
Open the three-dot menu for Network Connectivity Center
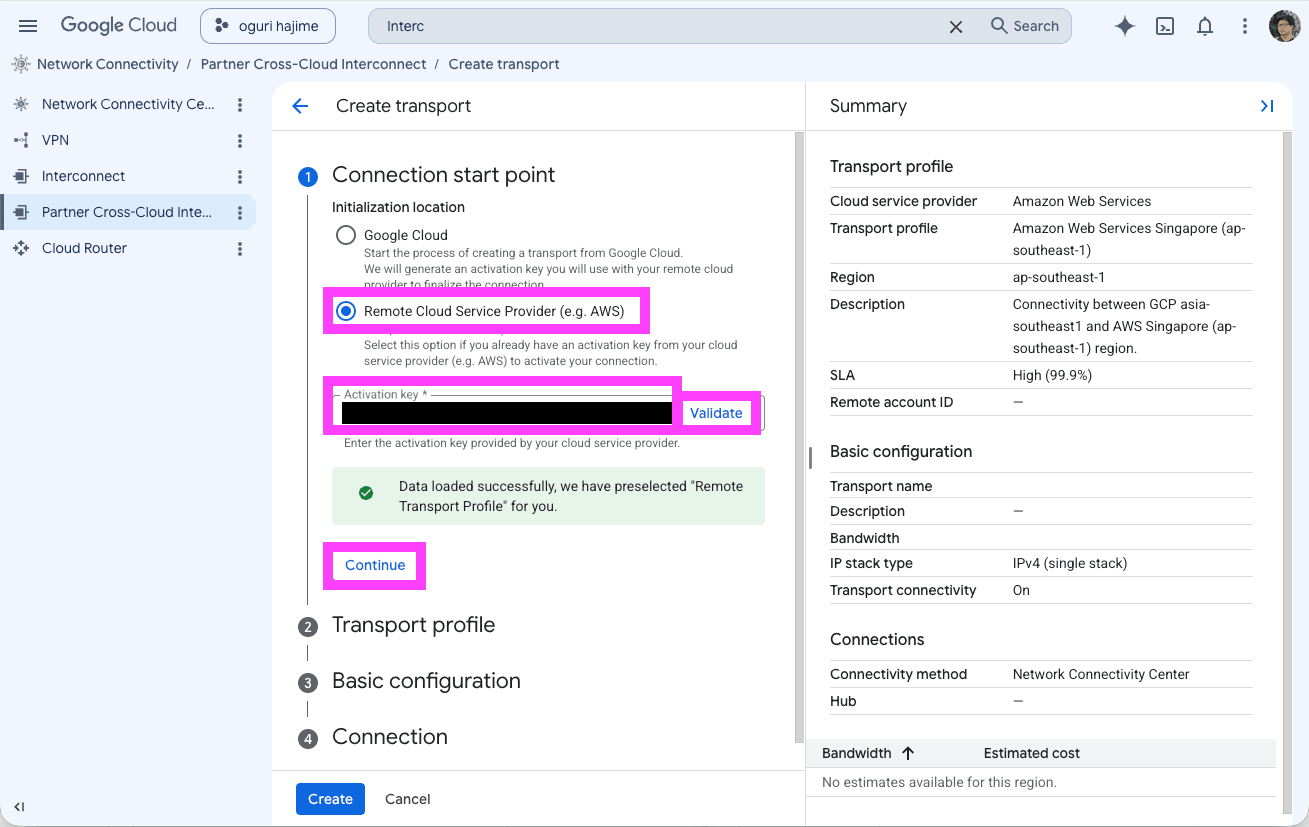(x=240, y=104)
